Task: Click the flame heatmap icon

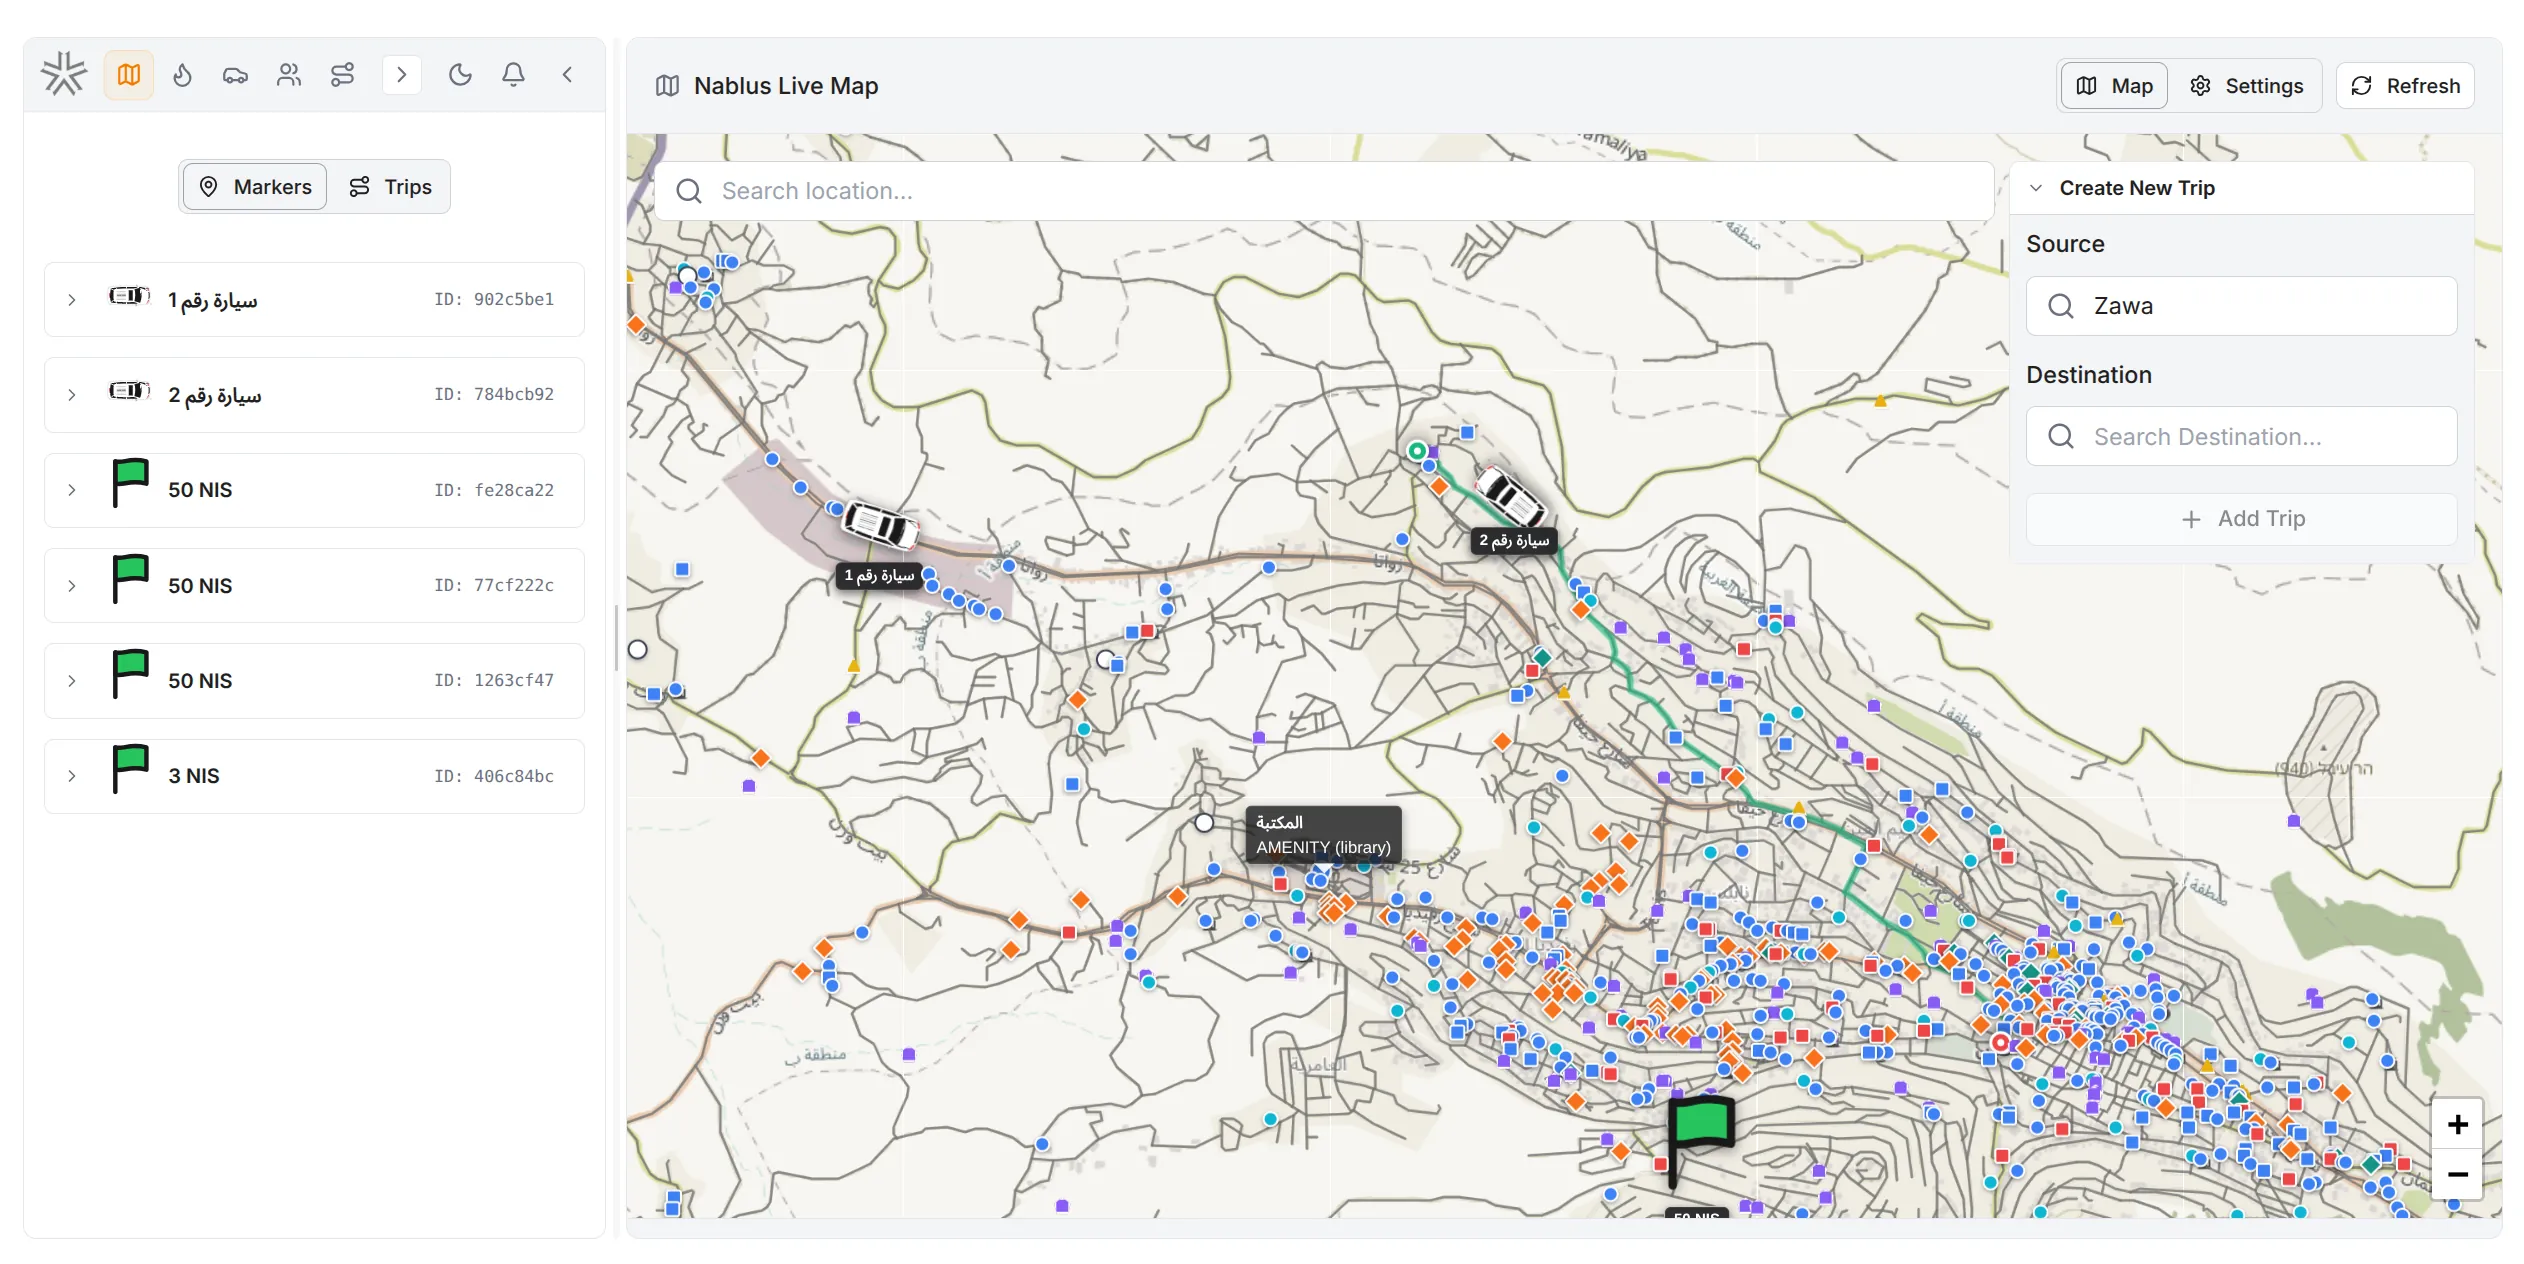Action: pos(182,75)
